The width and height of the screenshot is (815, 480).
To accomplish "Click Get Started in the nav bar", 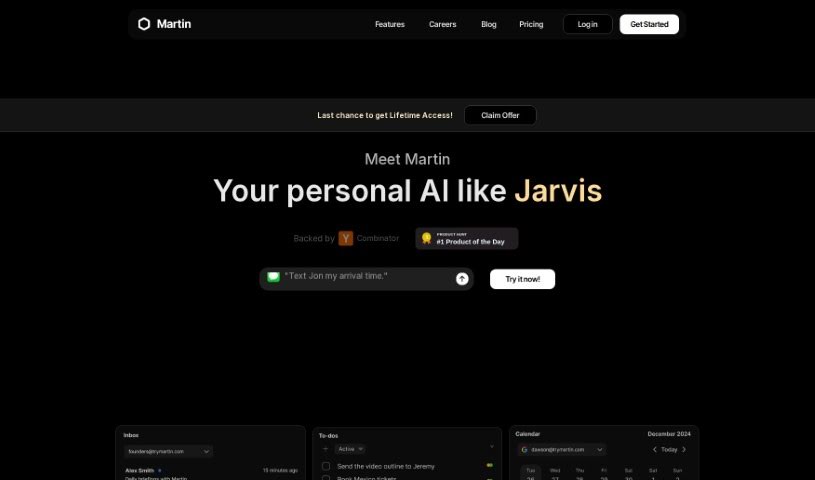I will tap(649, 24).
